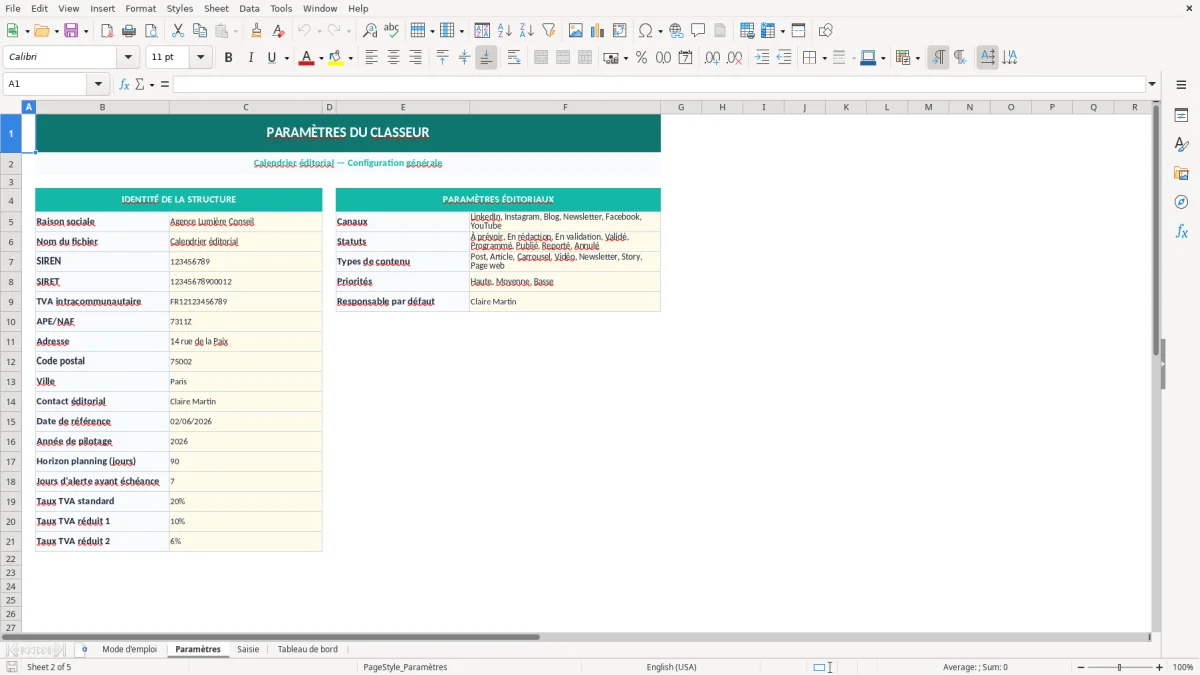1200x675 pixels.
Task: Open the sidebar Functions panel
Action: pyautogui.click(x=1181, y=231)
